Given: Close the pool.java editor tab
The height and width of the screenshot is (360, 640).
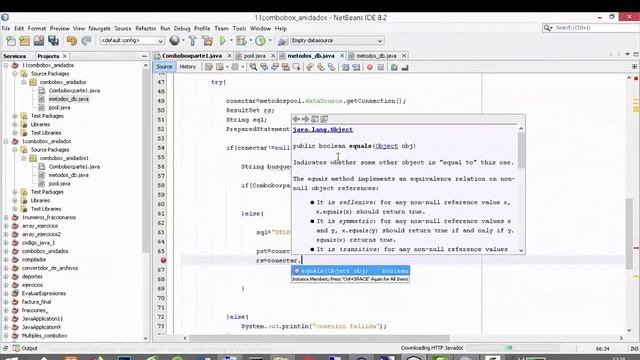Looking at the screenshot, I should [x=273, y=56].
